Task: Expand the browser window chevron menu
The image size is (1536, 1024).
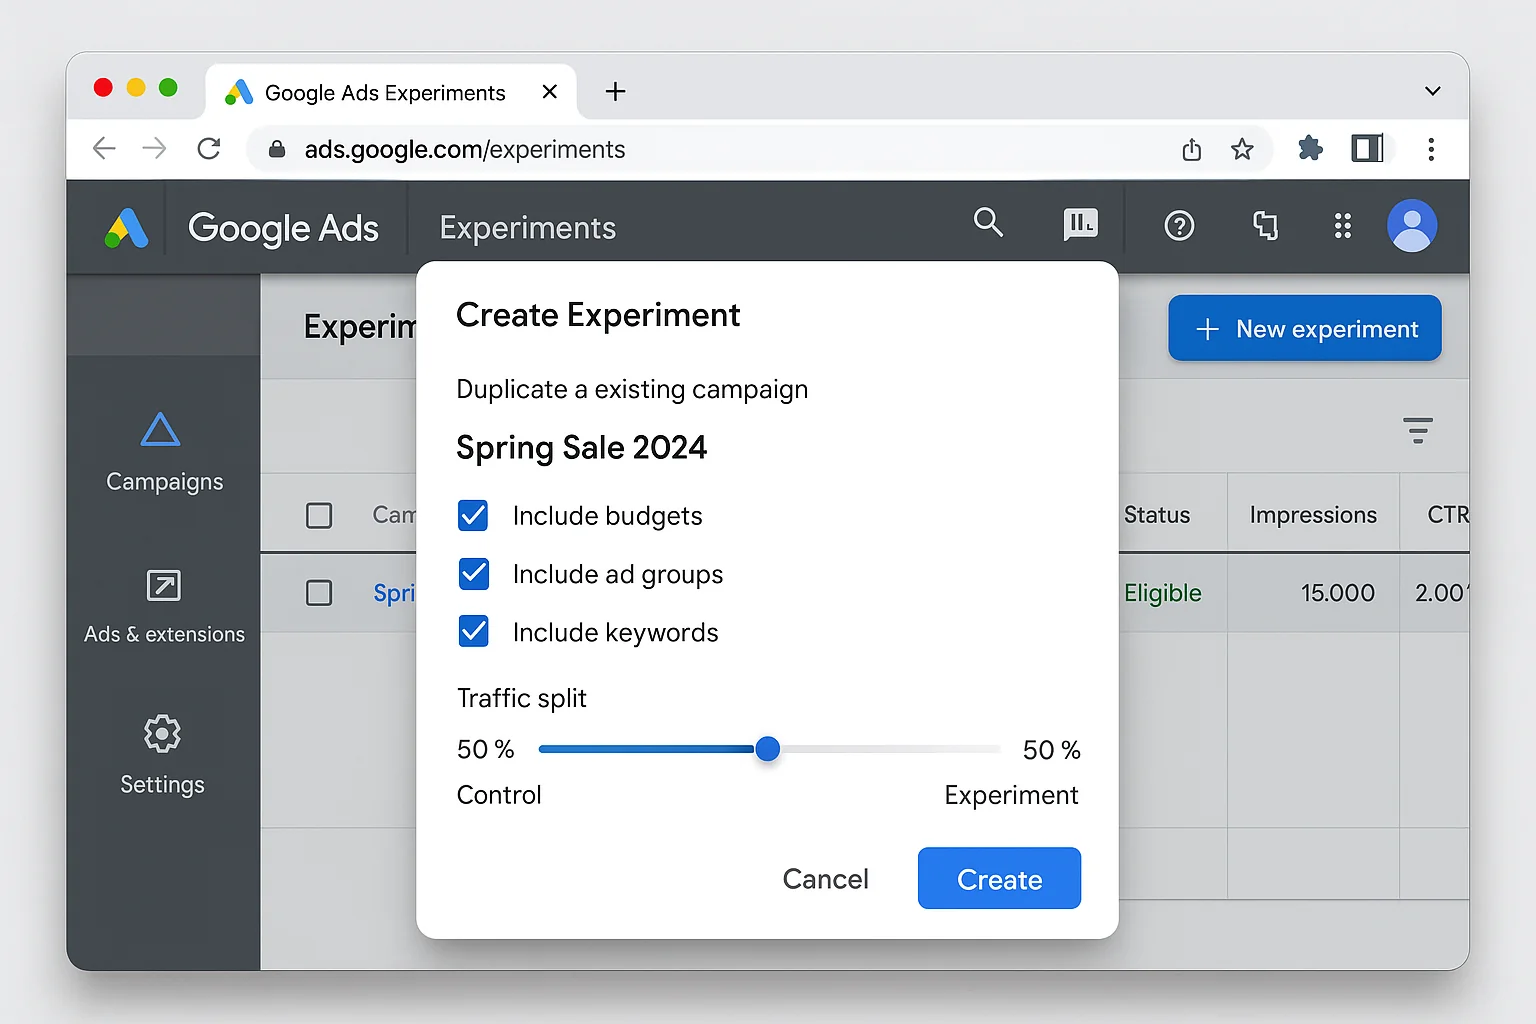Action: [1432, 90]
